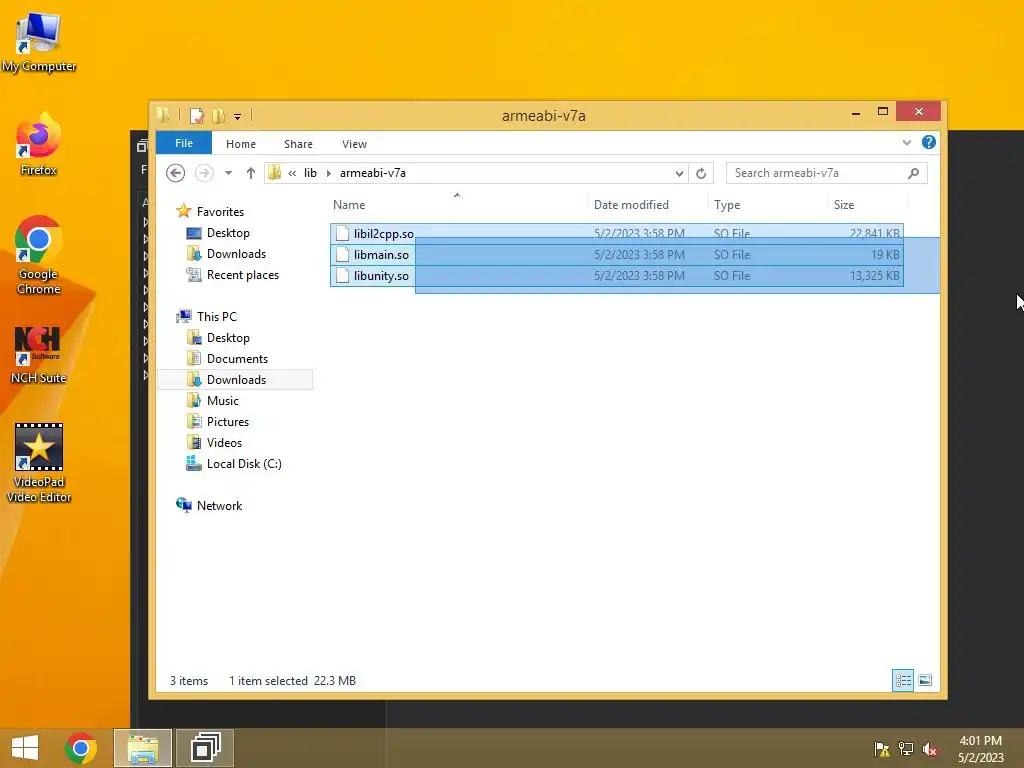Click File Explorer in the taskbar
The width and height of the screenshot is (1024, 768).
[x=143, y=748]
